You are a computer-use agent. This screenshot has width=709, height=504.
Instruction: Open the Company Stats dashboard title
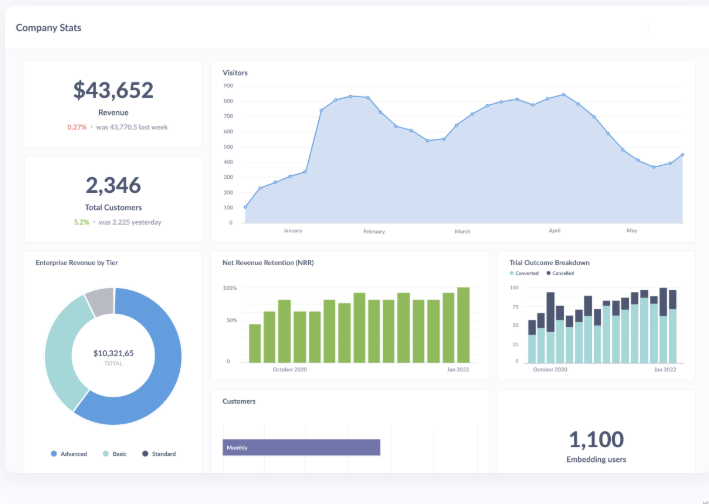49,28
